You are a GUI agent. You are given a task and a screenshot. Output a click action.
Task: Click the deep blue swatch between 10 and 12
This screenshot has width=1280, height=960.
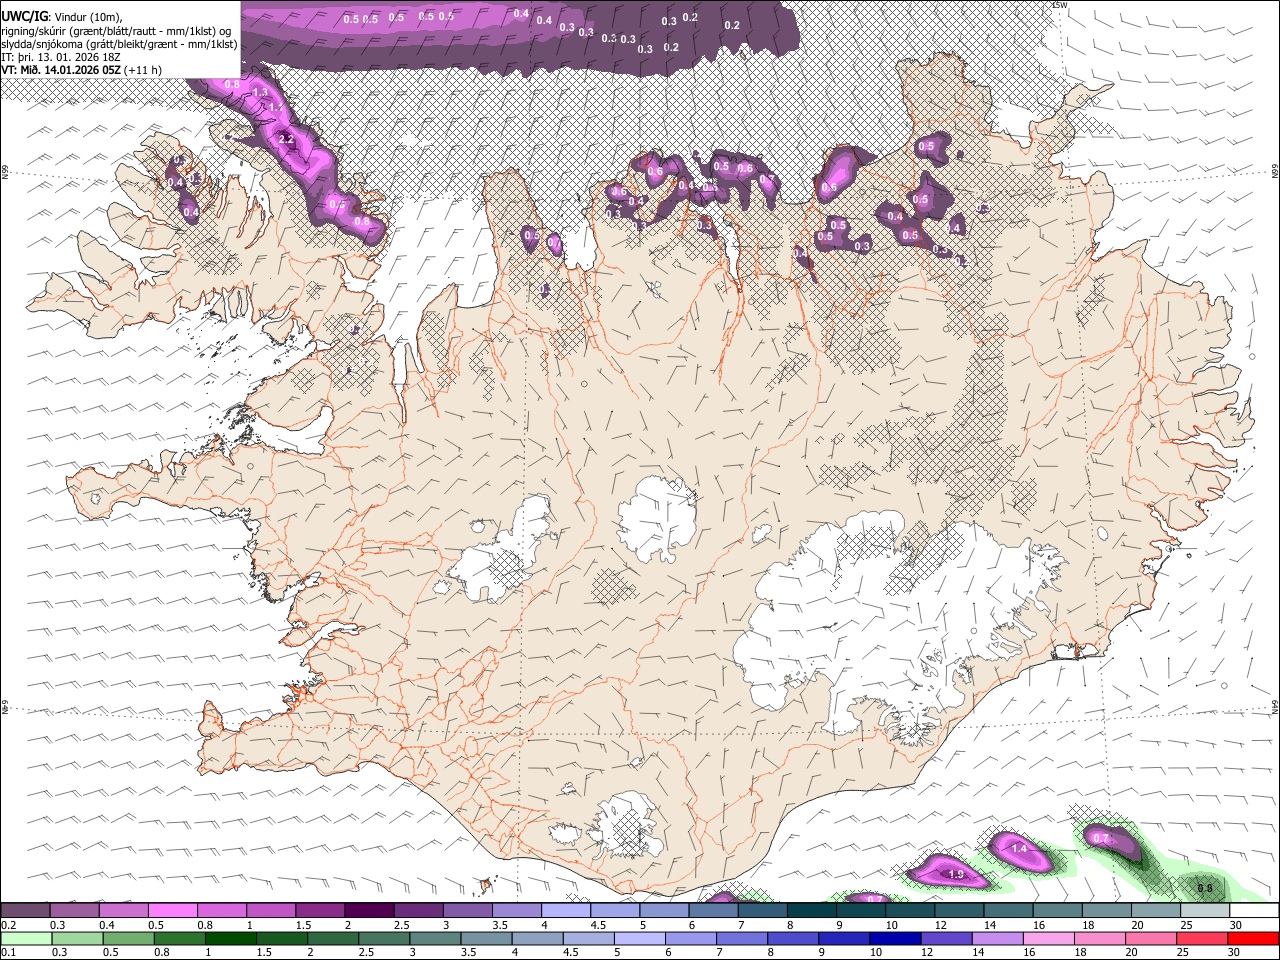[894, 939]
